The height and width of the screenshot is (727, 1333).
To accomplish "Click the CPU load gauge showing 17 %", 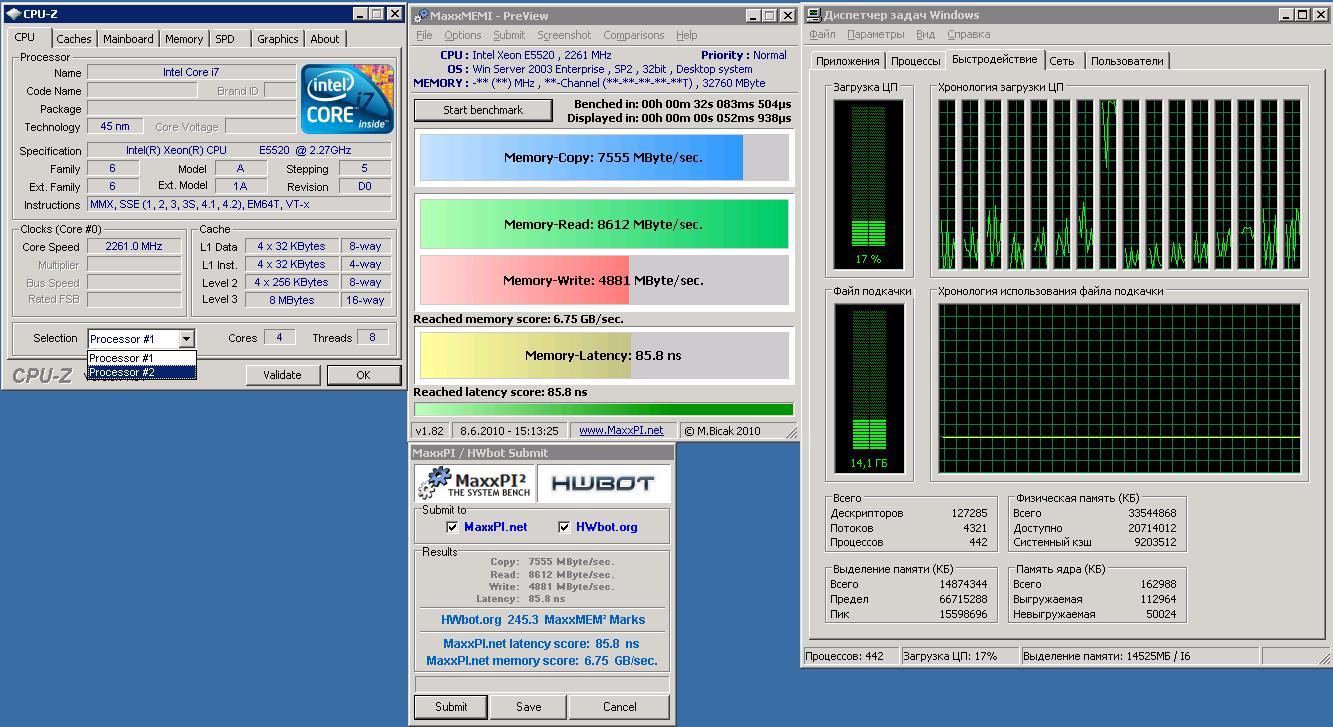I will [868, 184].
